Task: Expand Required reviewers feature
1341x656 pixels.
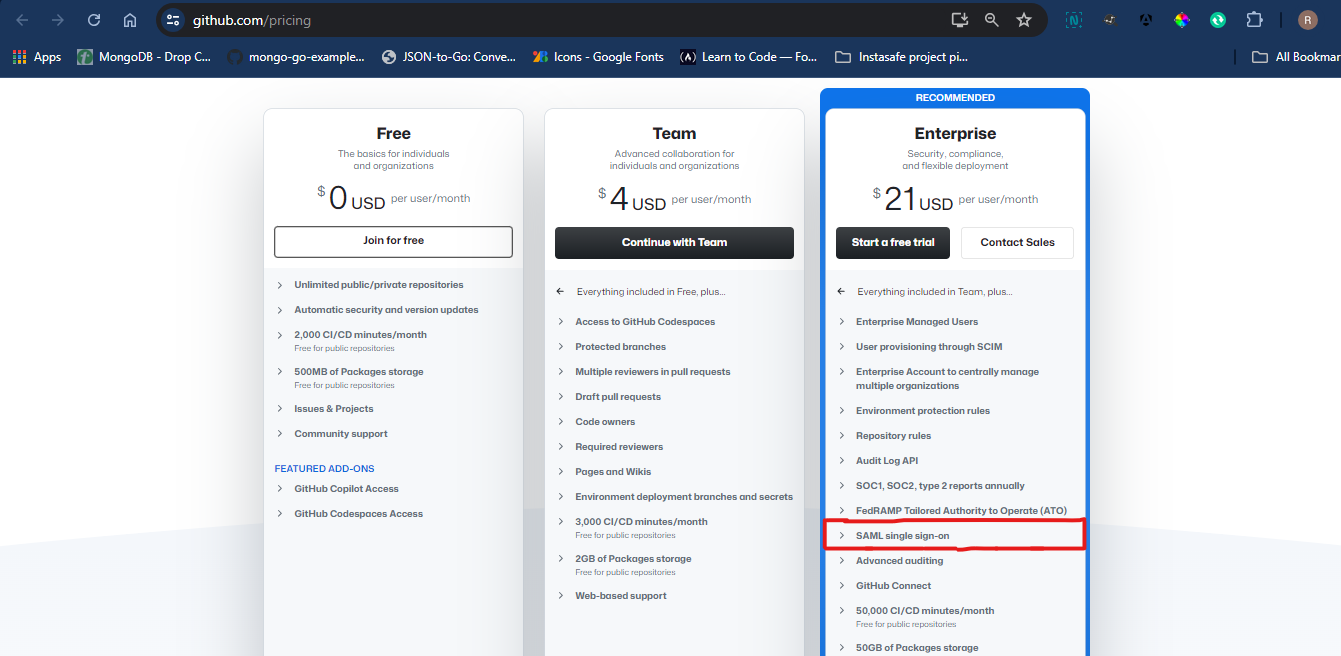Action: tap(610, 447)
